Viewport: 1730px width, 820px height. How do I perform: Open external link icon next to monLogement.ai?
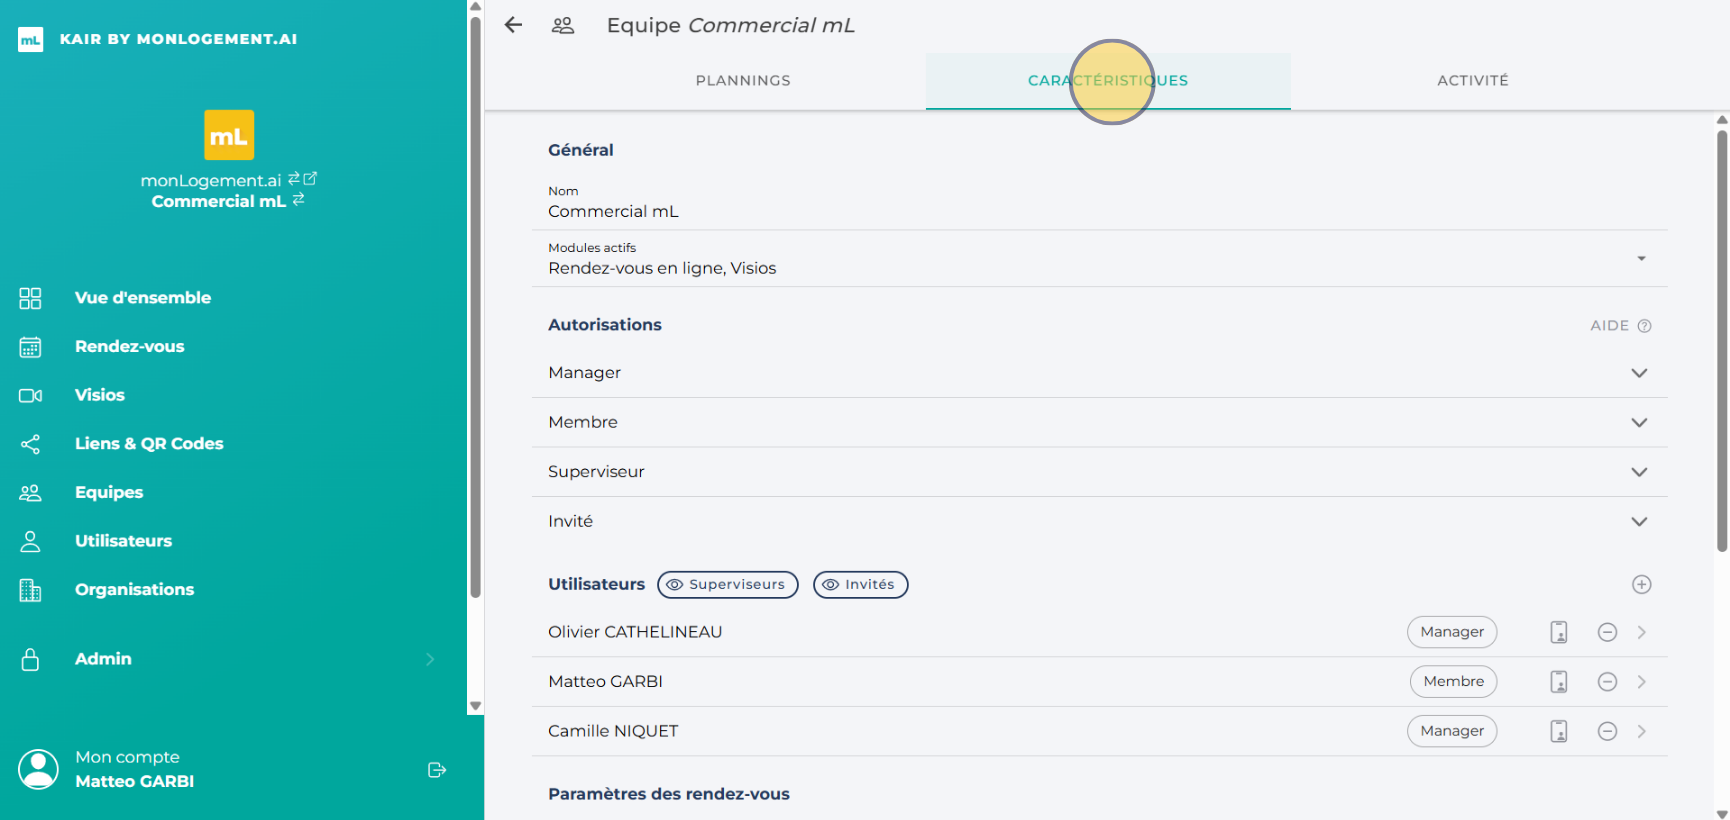[x=310, y=179]
